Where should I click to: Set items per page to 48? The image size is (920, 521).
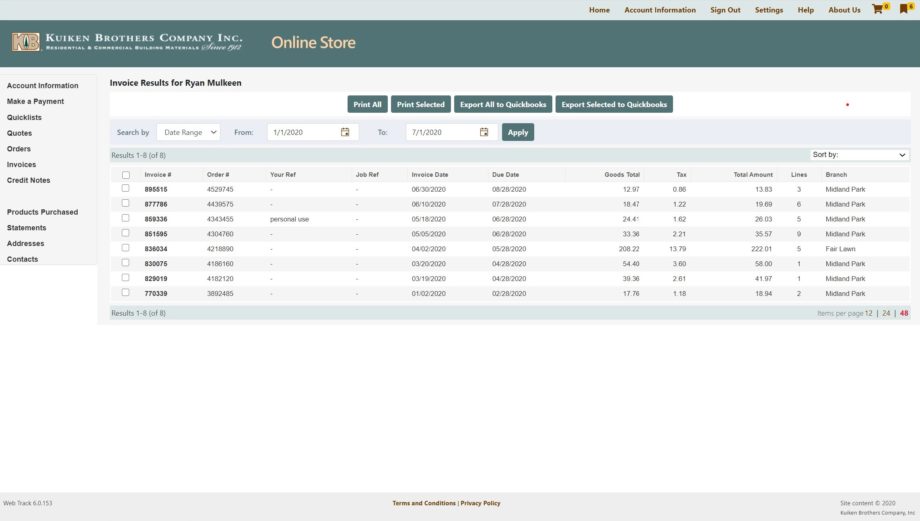click(904, 313)
